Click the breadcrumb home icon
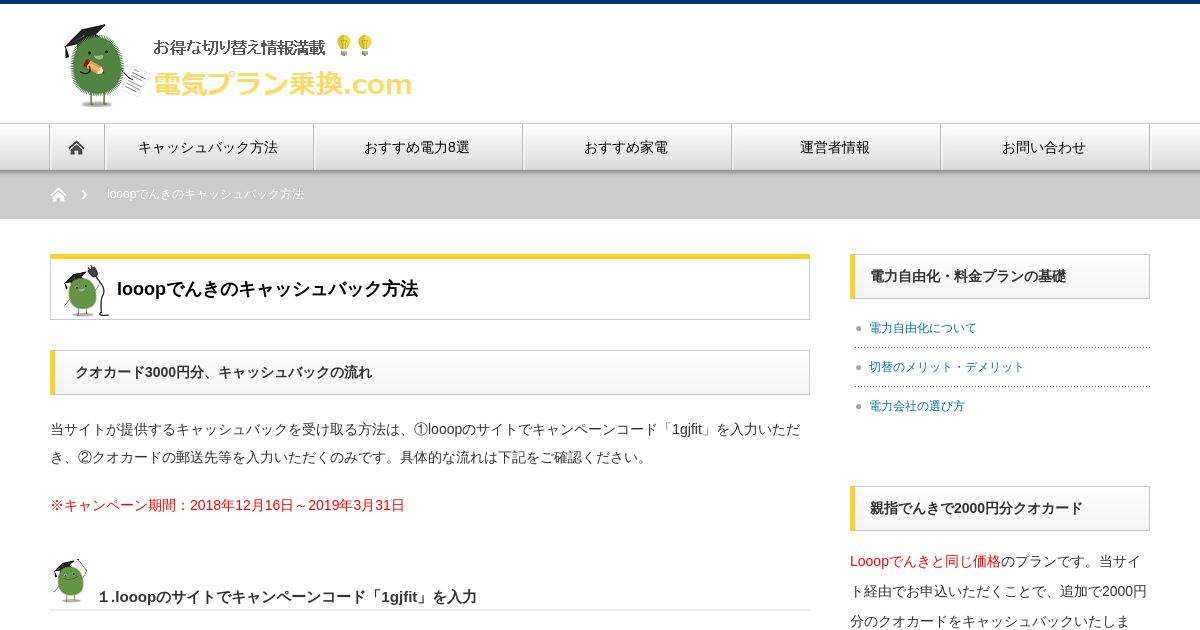This screenshot has width=1200, height=630. click(x=58, y=195)
